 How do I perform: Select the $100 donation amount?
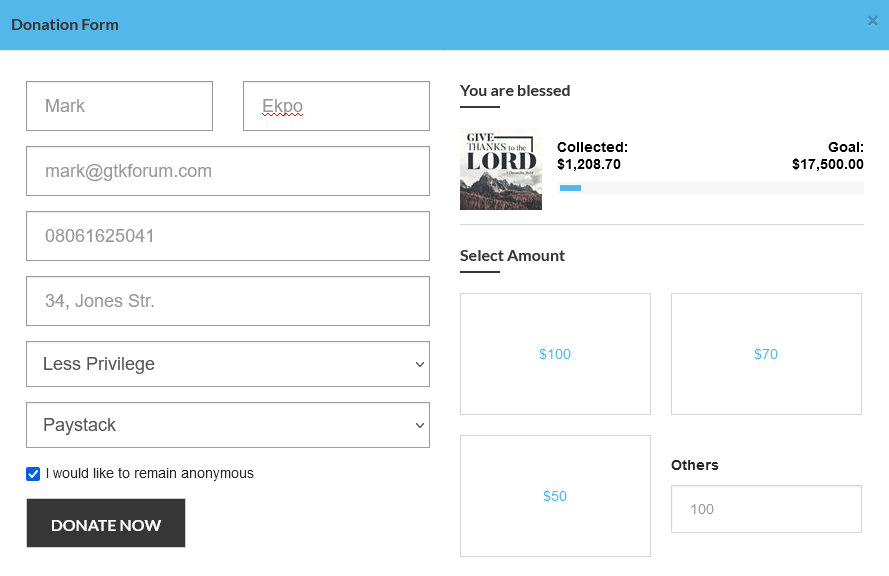click(x=555, y=354)
